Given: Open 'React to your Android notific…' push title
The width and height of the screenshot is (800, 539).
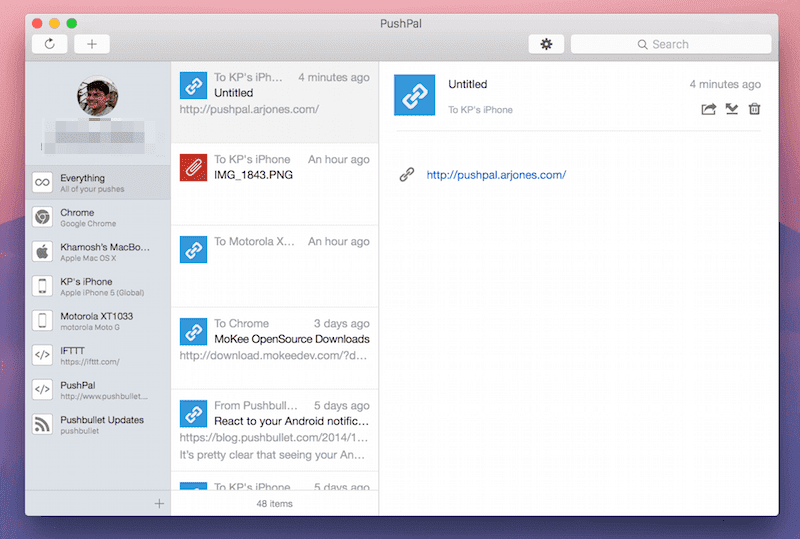Looking at the screenshot, I should pos(291,421).
